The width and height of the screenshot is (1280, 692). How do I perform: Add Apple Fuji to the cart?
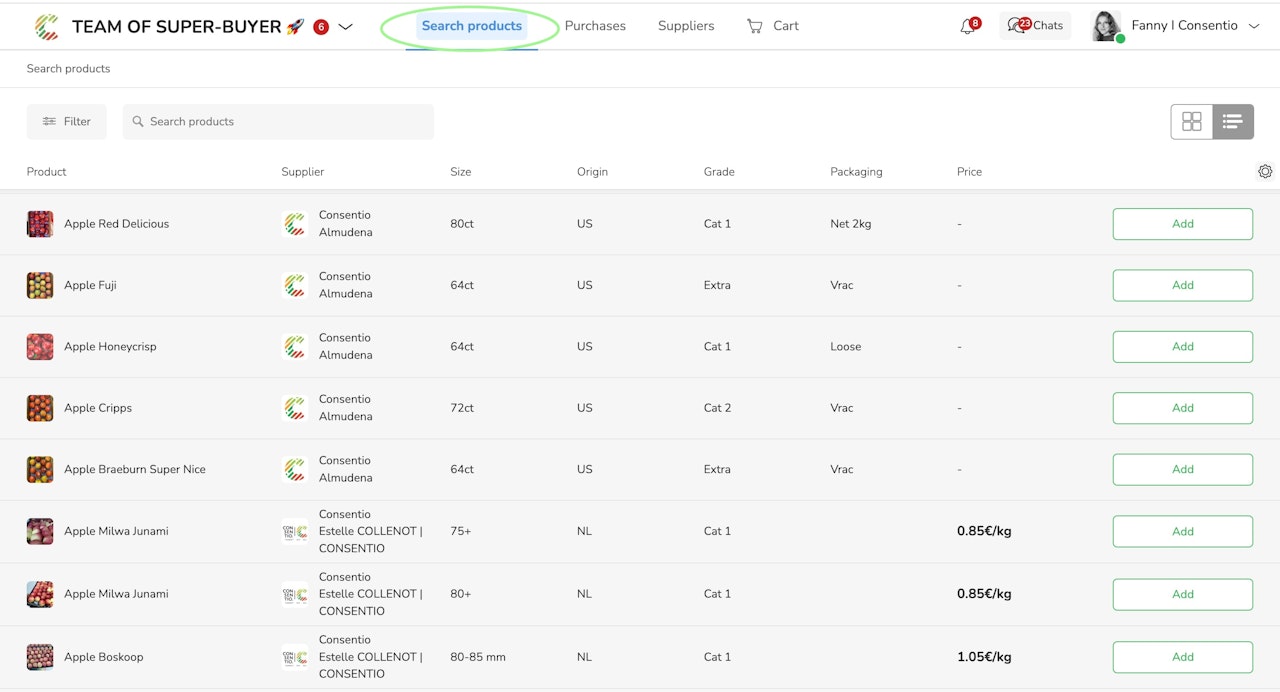[1182, 285]
